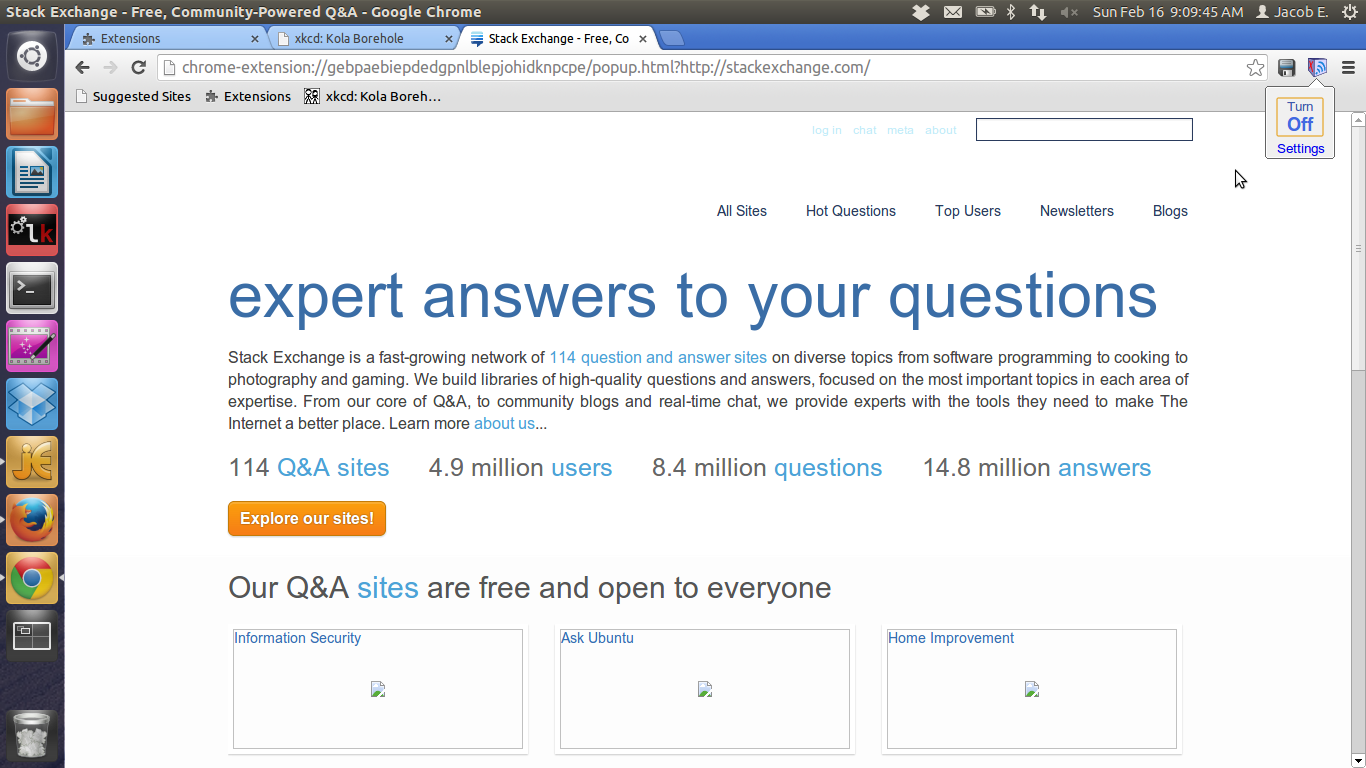The image size is (1366, 768).
Task: Open Hot Questions page
Action: (851, 211)
